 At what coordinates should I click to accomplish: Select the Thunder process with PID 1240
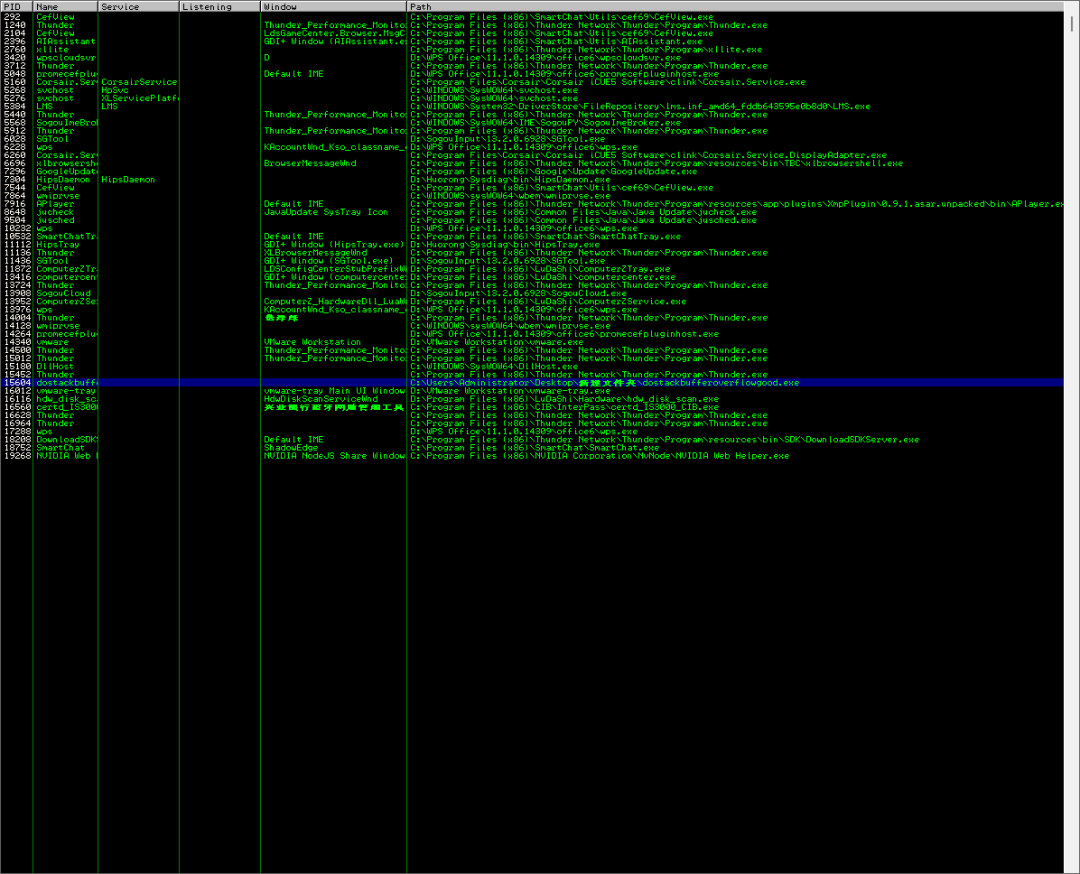point(532,25)
